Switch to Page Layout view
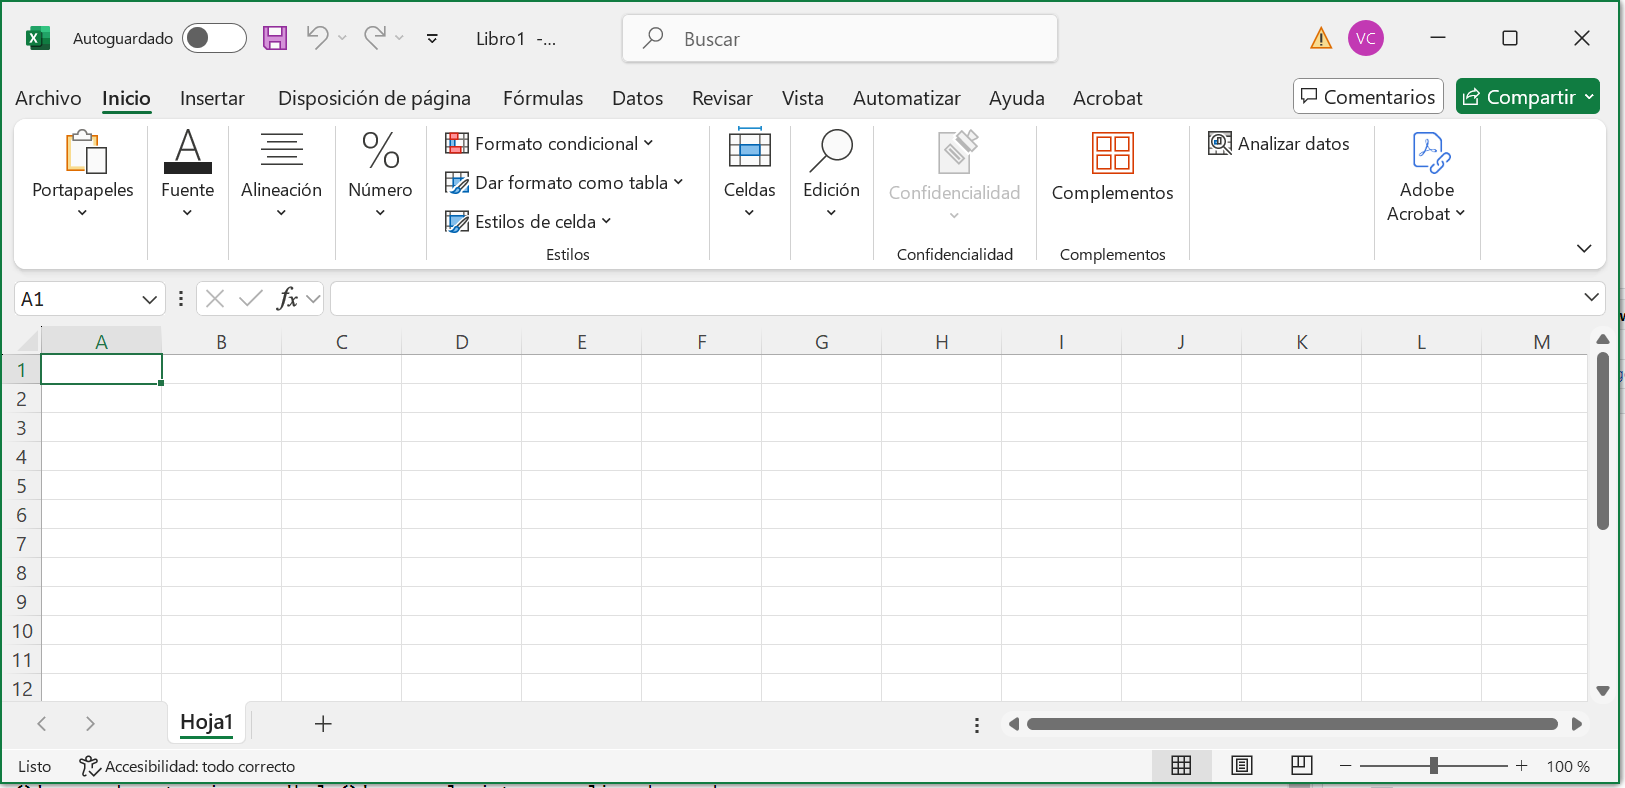 click(x=1242, y=766)
